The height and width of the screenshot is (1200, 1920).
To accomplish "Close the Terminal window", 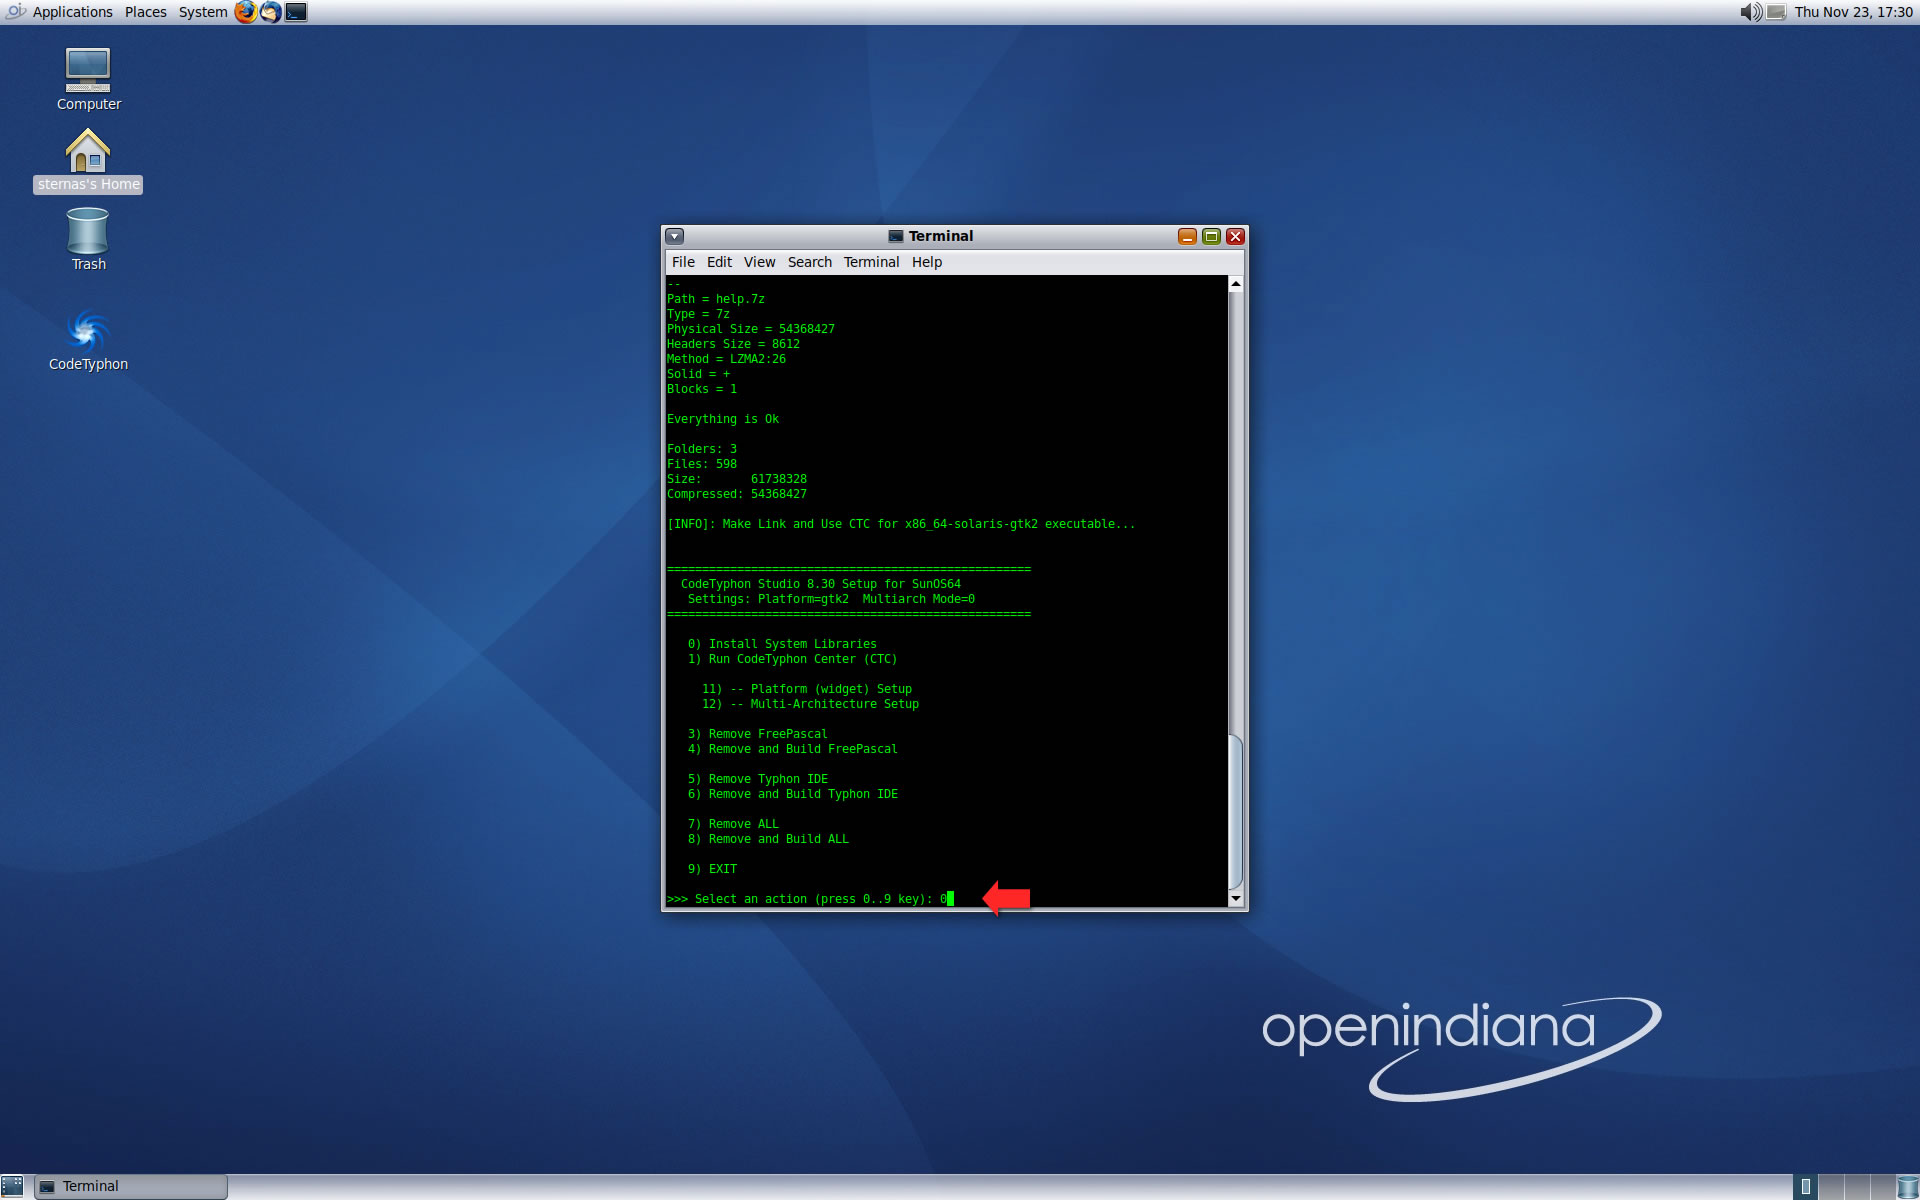I will click(1235, 236).
